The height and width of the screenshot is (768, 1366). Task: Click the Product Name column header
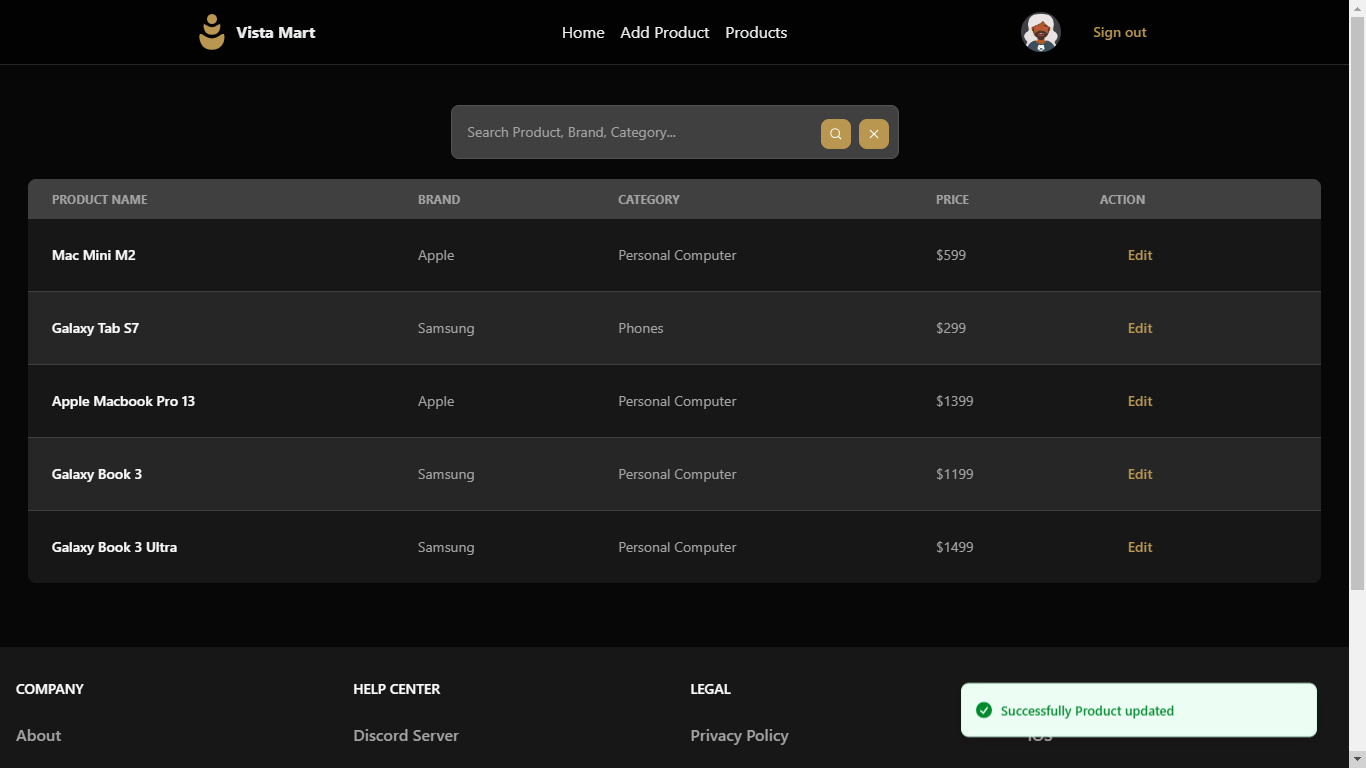[x=100, y=199]
